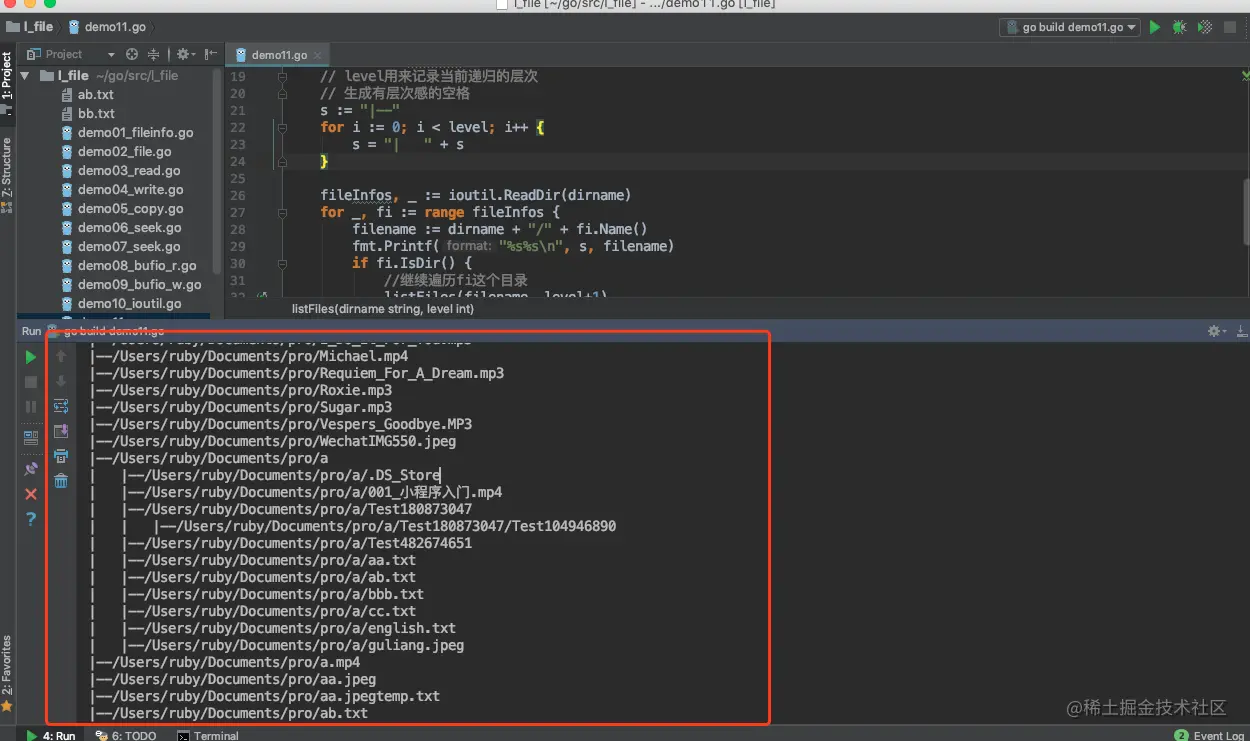This screenshot has width=1250, height=741.
Task: Click the stop square in top toolbar
Action: coord(1231,27)
